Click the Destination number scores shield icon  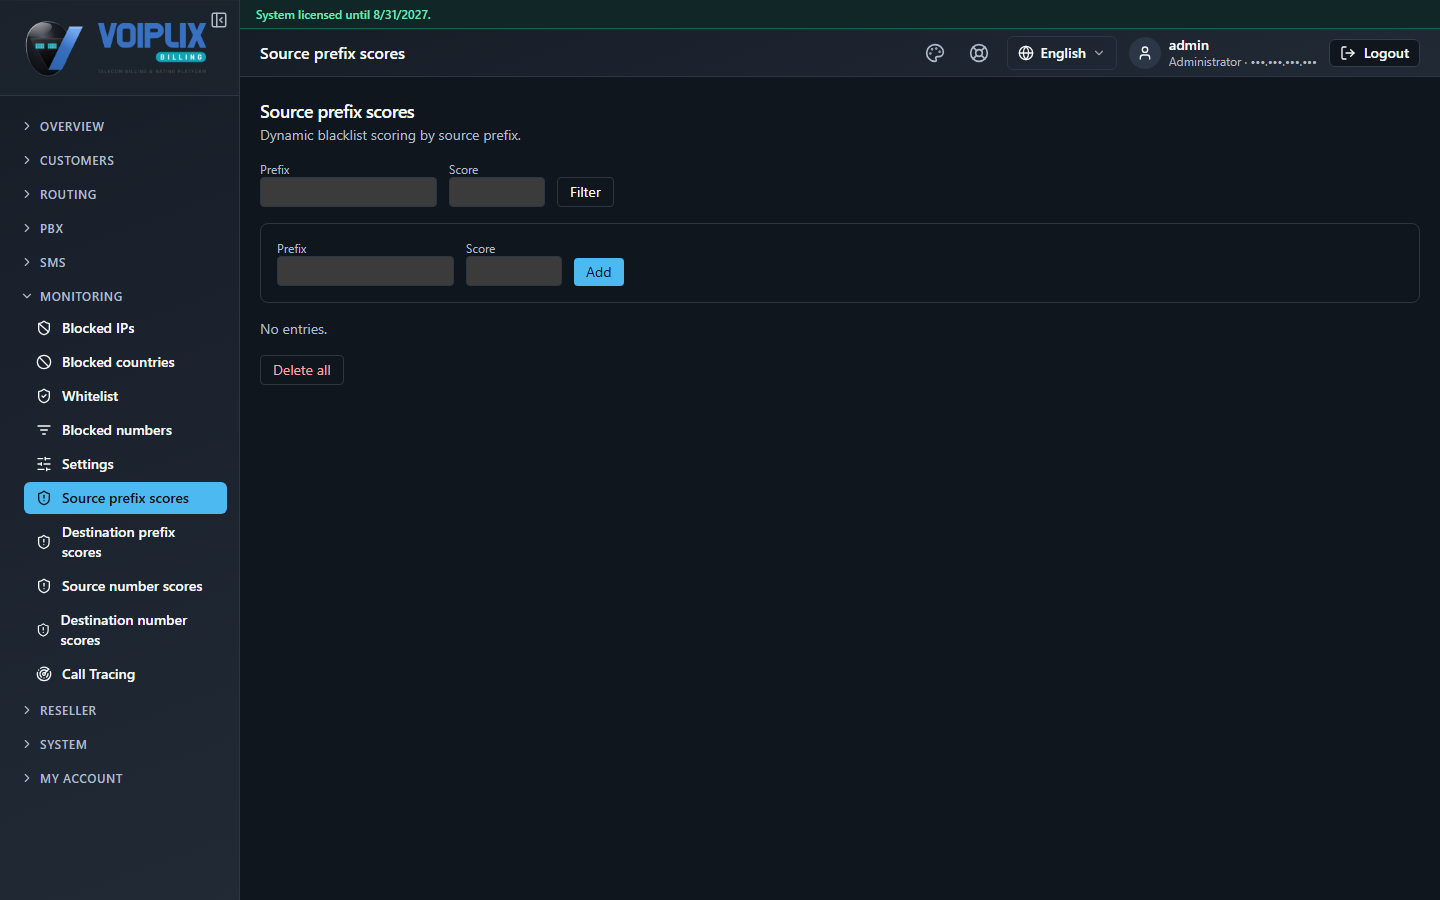click(43, 630)
